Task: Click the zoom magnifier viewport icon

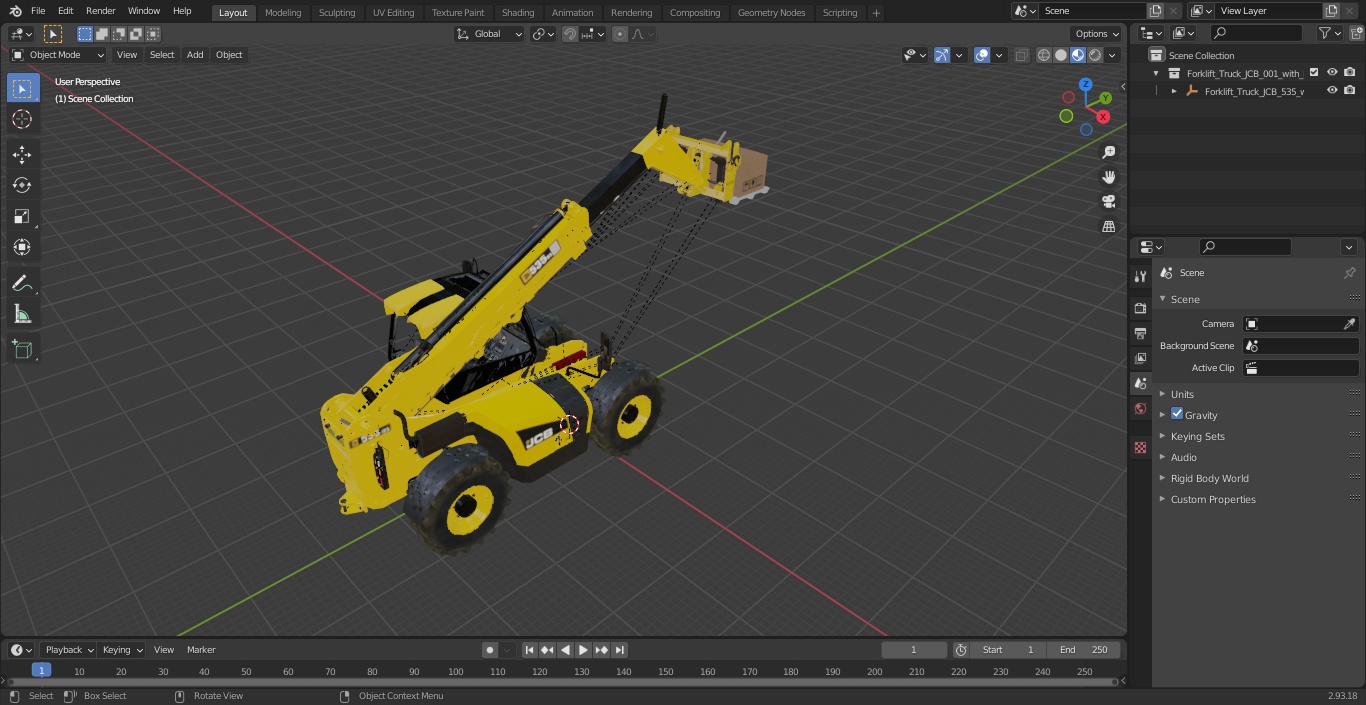Action: tap(1108, 152)
